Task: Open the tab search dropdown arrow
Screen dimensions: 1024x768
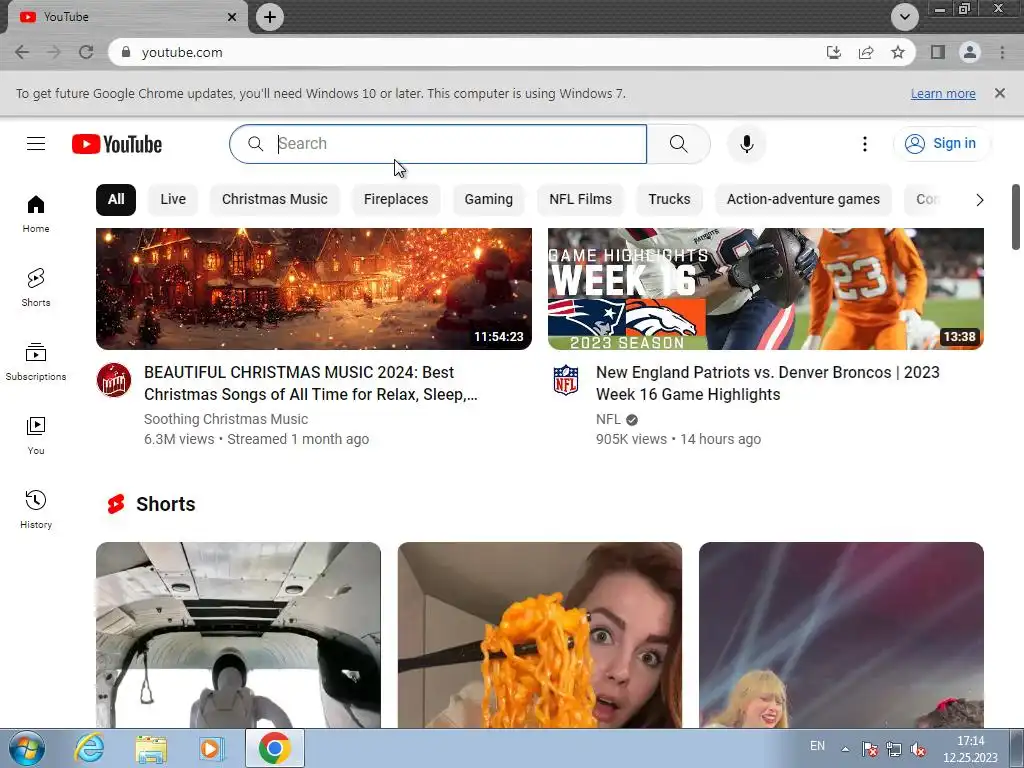Action: (x=904, y=17)
